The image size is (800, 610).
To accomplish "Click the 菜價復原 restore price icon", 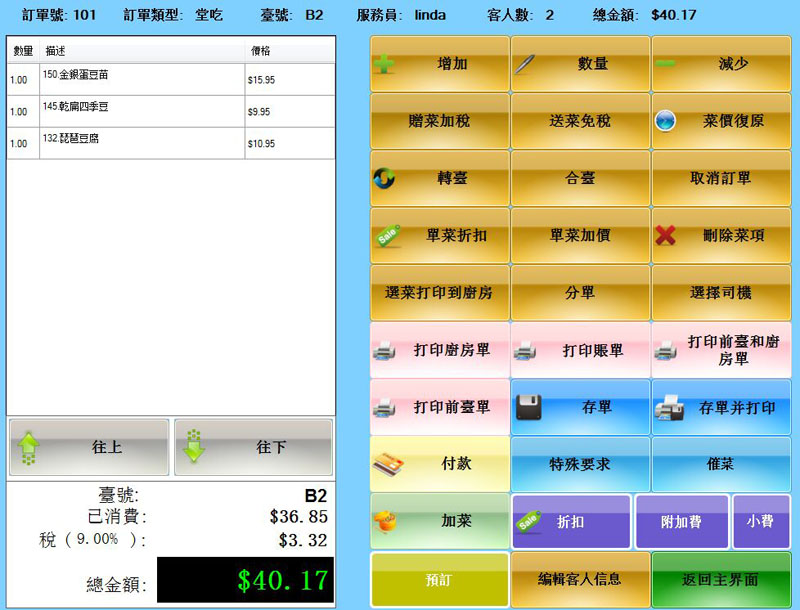I will click(666, 122).
